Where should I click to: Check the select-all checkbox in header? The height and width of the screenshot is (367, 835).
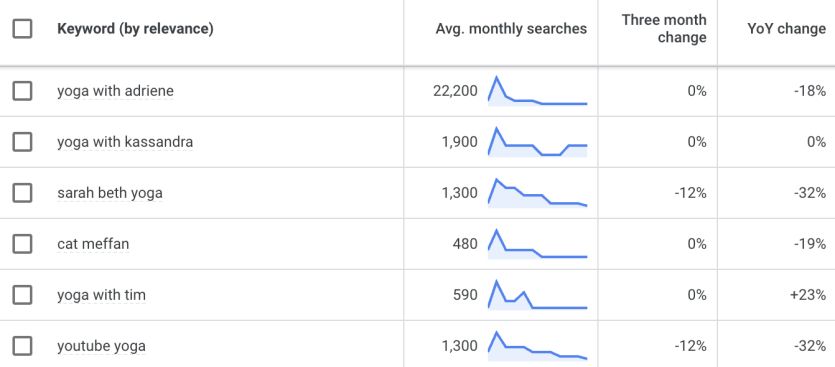22,29
